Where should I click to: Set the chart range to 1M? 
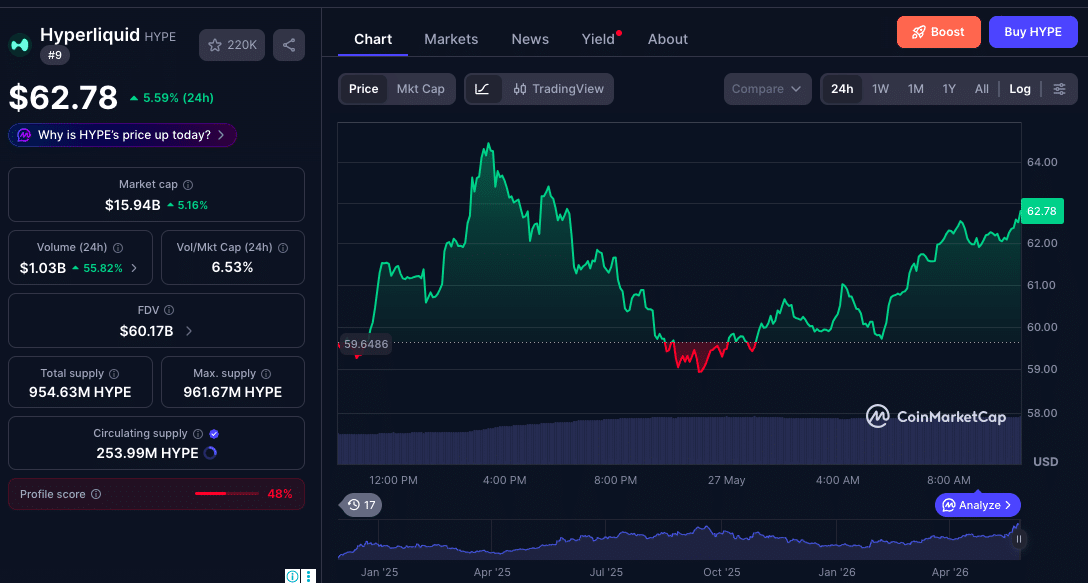click(916, 89)
